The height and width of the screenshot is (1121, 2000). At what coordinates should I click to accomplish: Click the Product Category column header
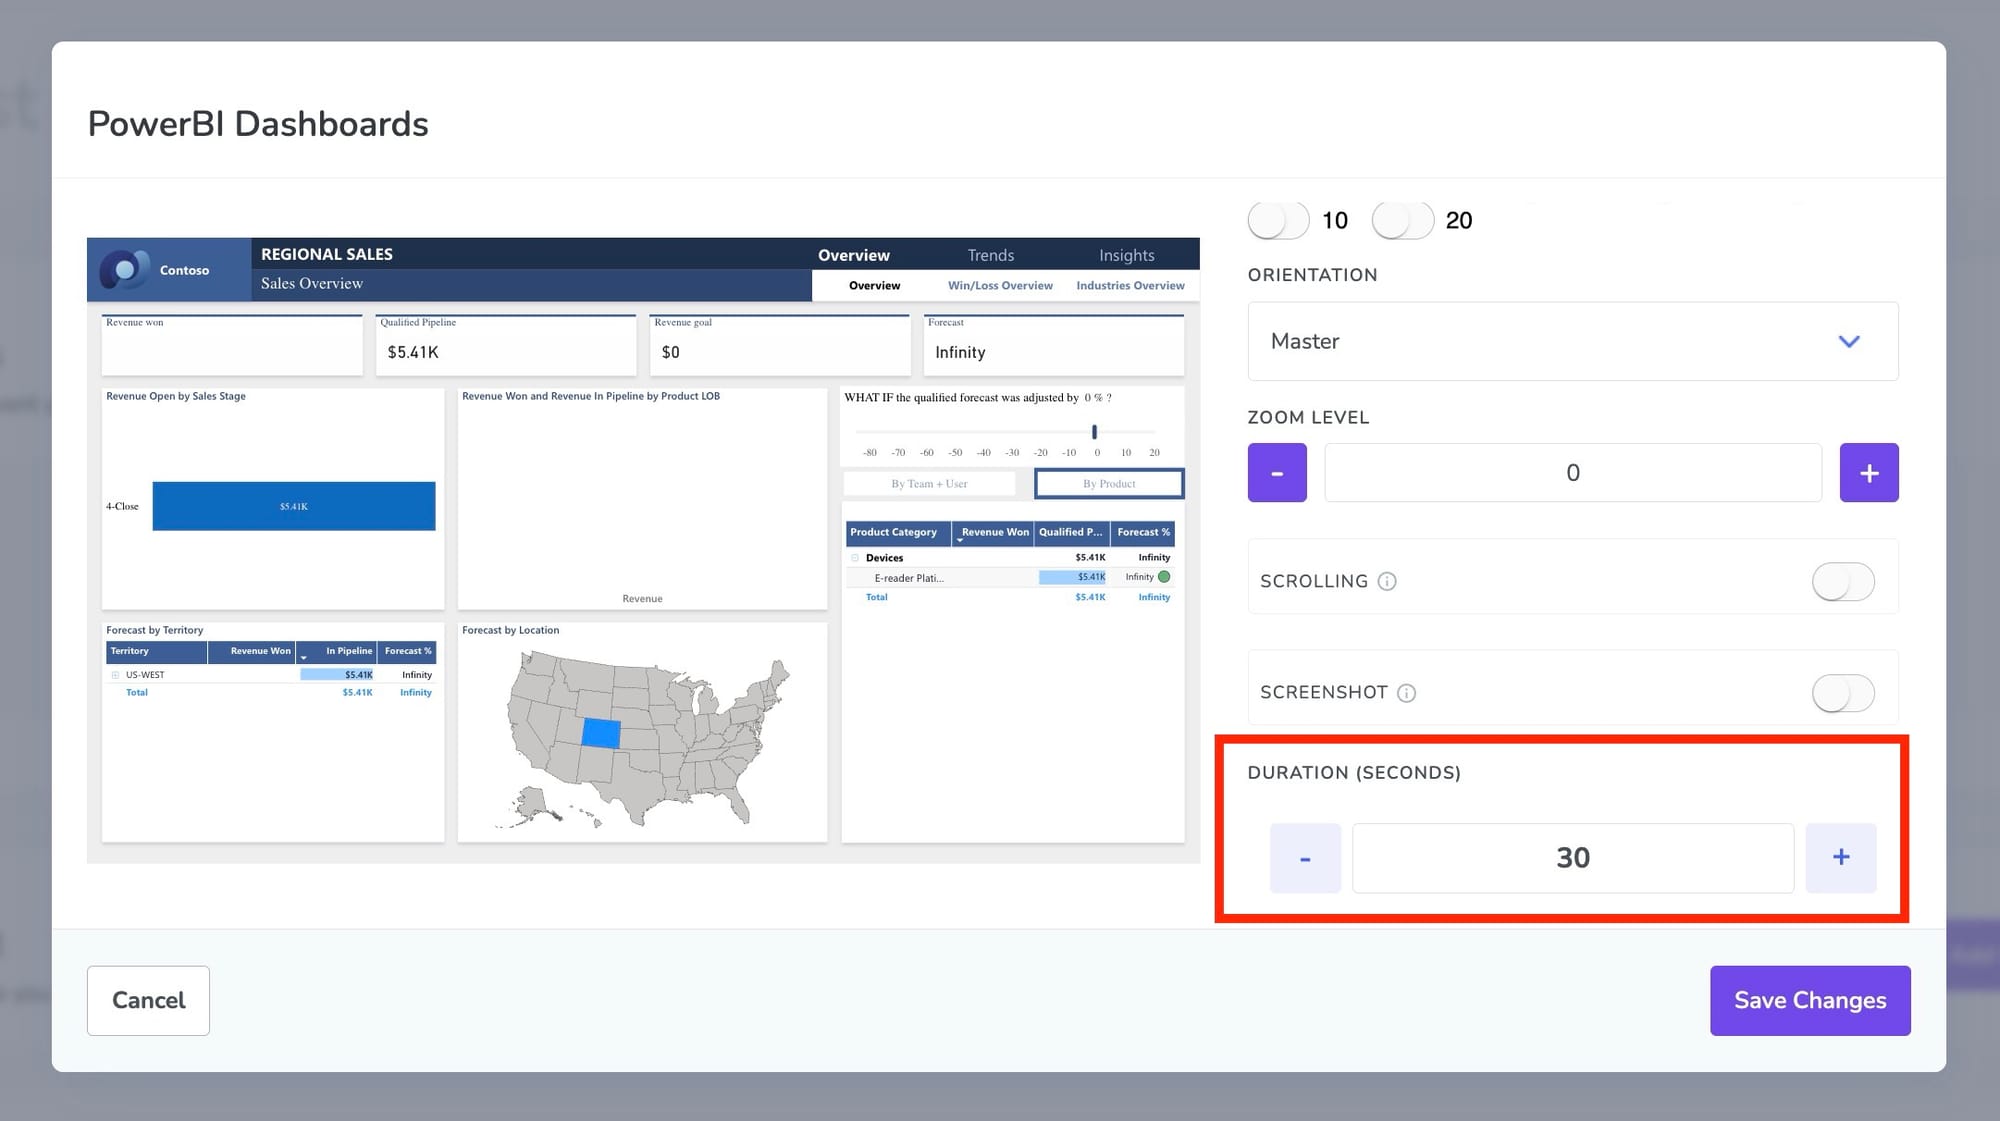pyautogui.click(x=898, y=532)
